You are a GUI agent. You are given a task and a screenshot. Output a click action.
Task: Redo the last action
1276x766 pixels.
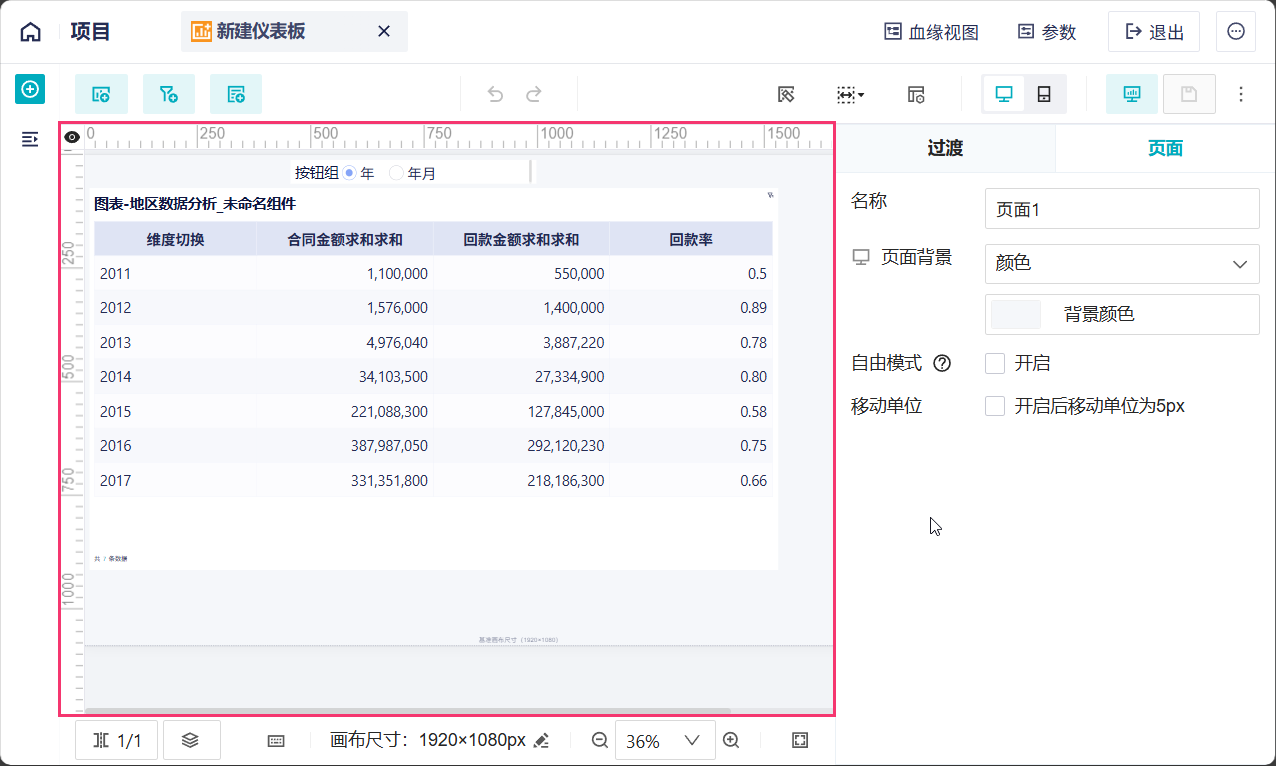pos(534,94)
